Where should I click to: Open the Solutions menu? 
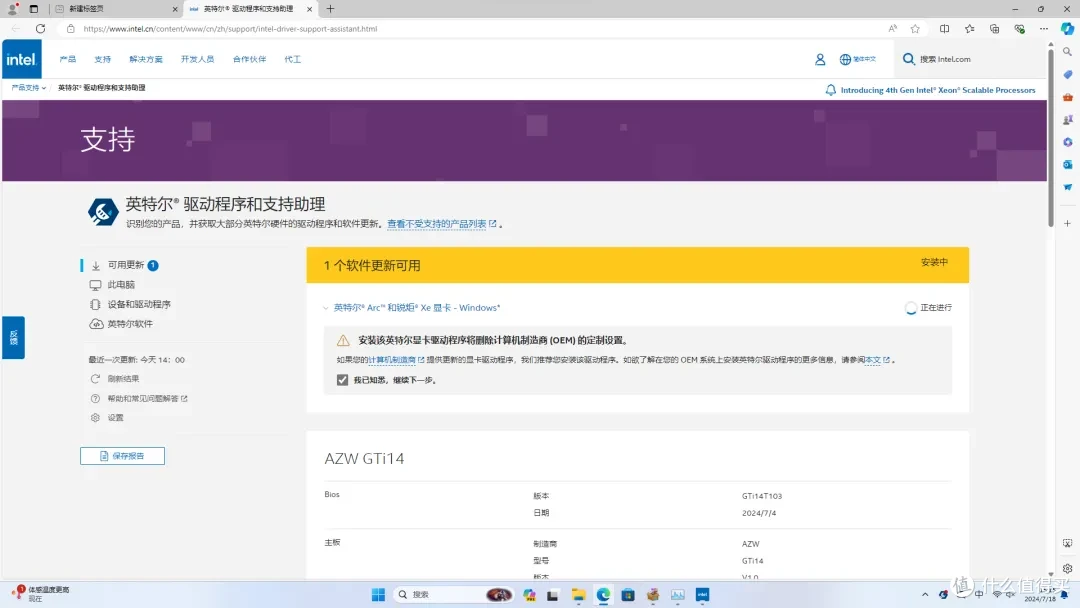pyautogui.click(x=146, y=59)
